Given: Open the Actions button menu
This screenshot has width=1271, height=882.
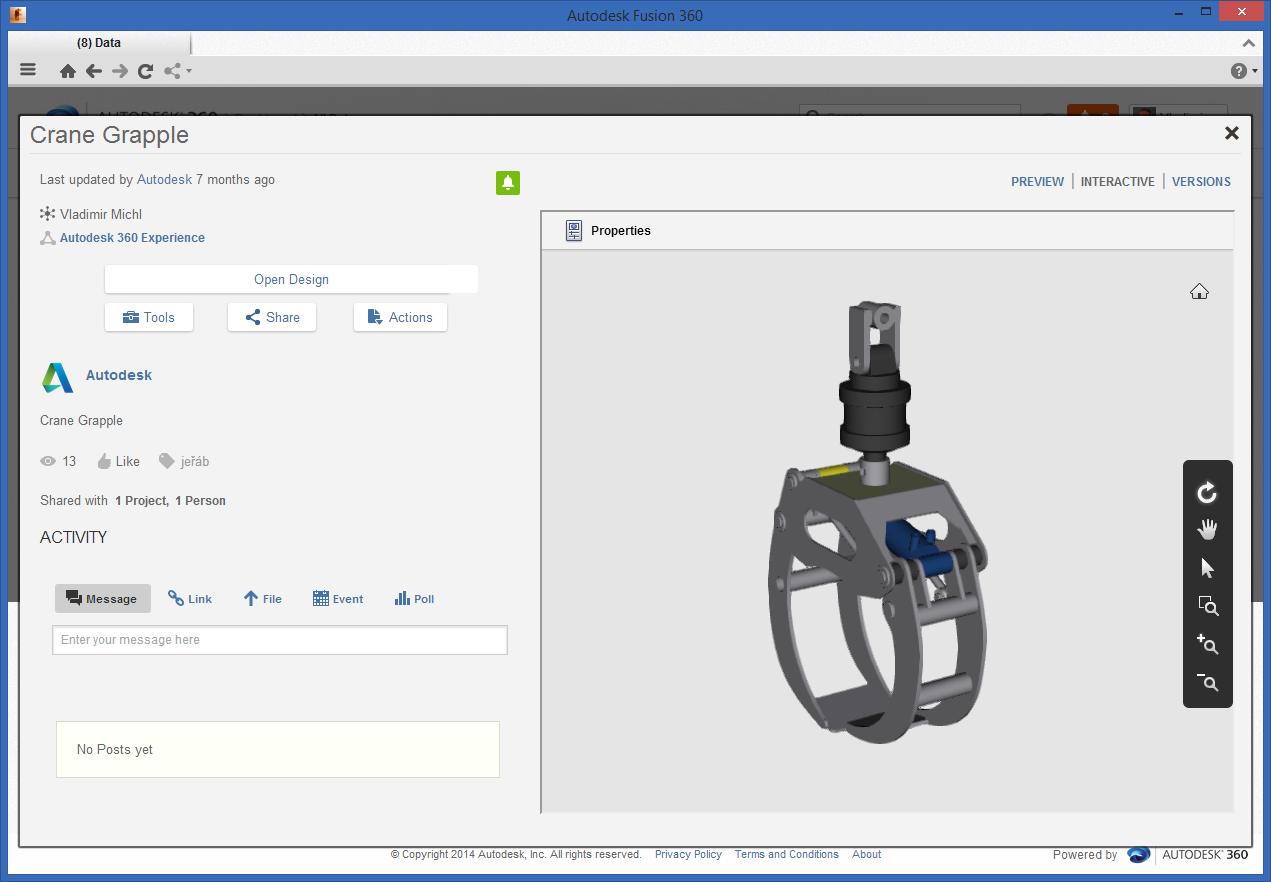Looking at the screenshot, I should tap(400, 317).
